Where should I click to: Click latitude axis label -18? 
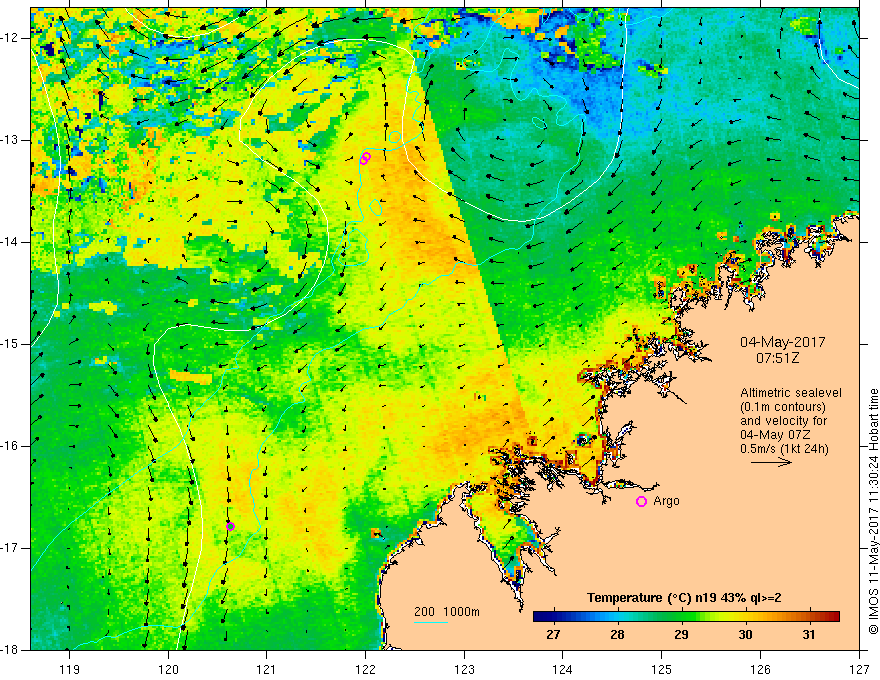pos(10,650)
